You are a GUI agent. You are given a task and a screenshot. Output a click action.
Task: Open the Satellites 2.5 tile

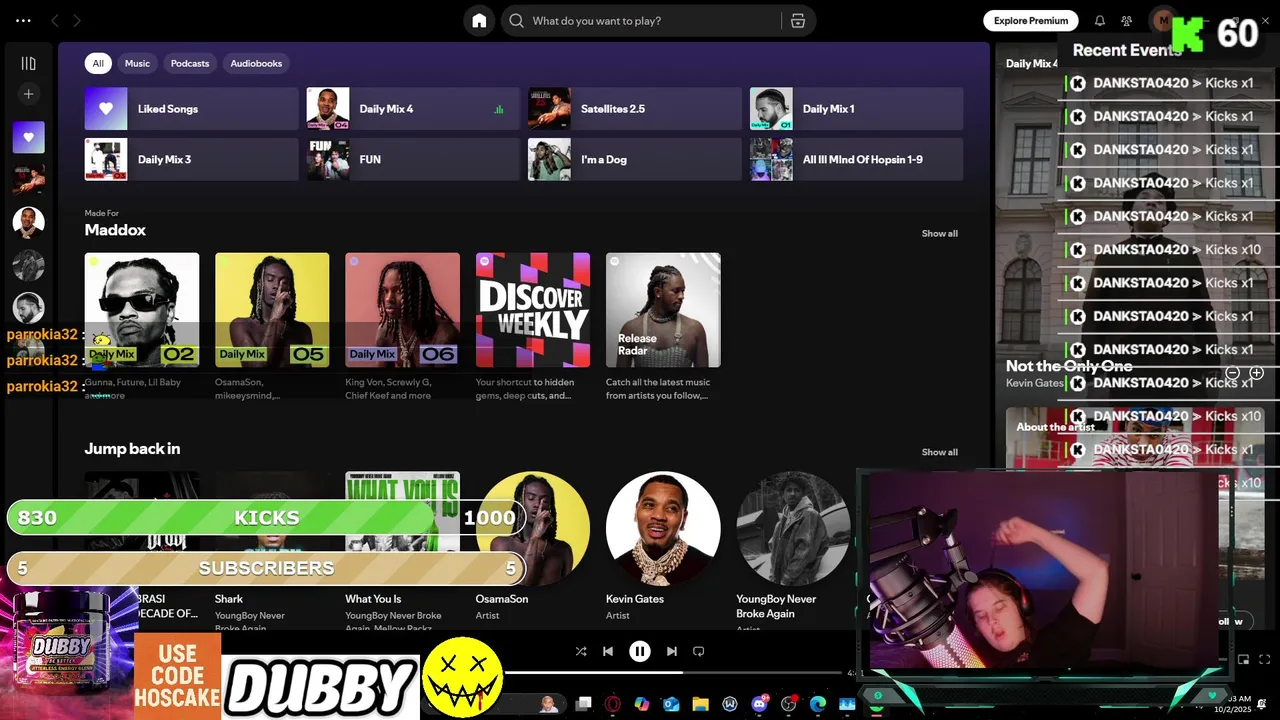634,109
